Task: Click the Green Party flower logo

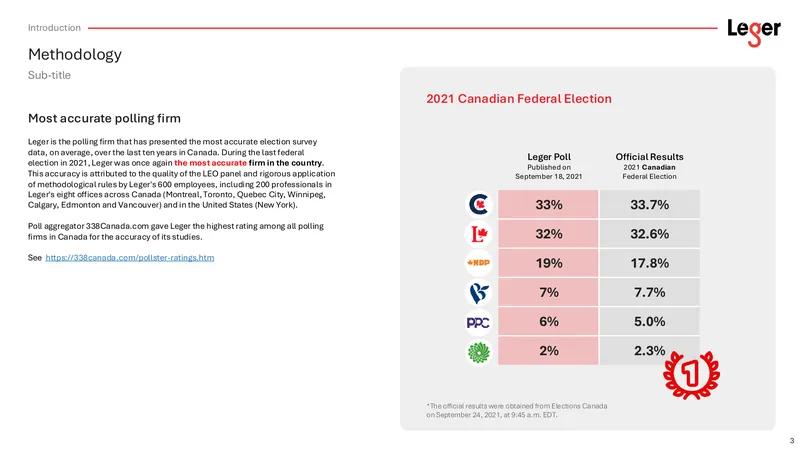Action: pos(479,352)
